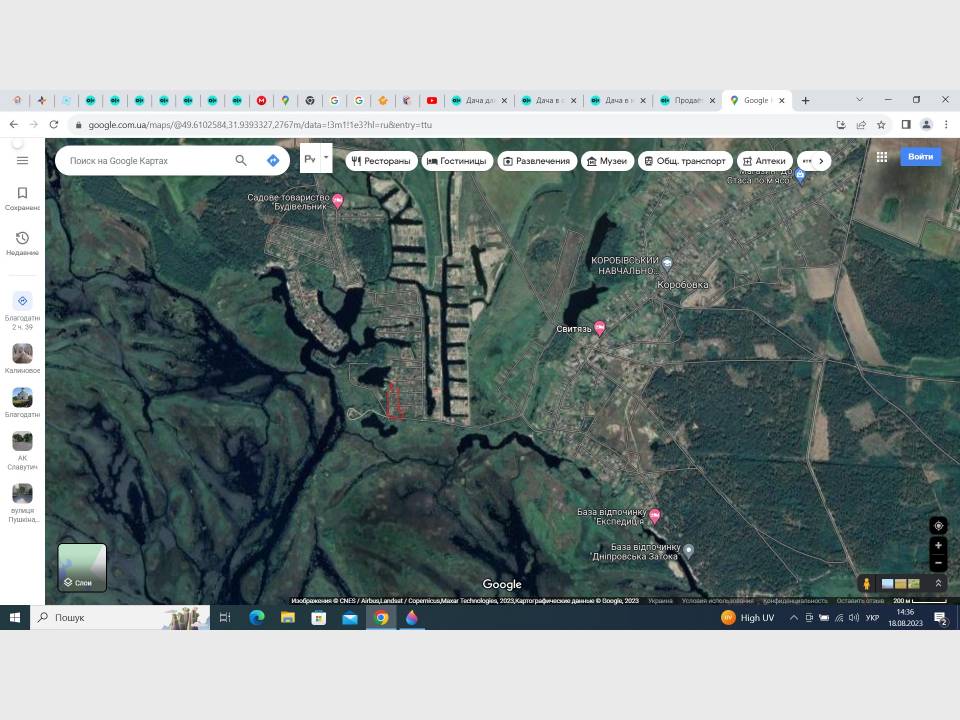Bookmark this page with star icon
This screenshot has height=720, width=960.
point(881,124)
